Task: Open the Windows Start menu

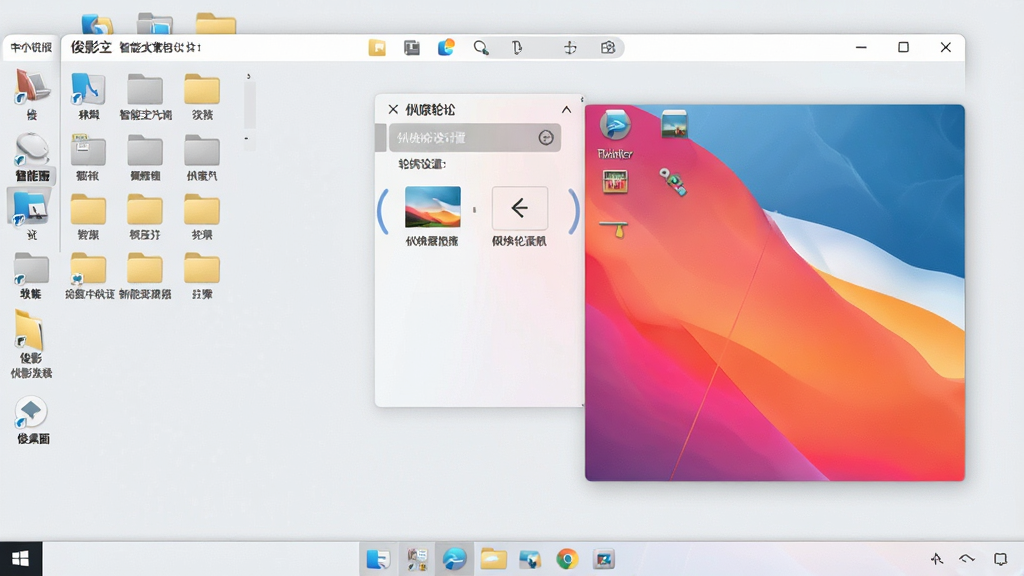Action: tap(21, 559)
